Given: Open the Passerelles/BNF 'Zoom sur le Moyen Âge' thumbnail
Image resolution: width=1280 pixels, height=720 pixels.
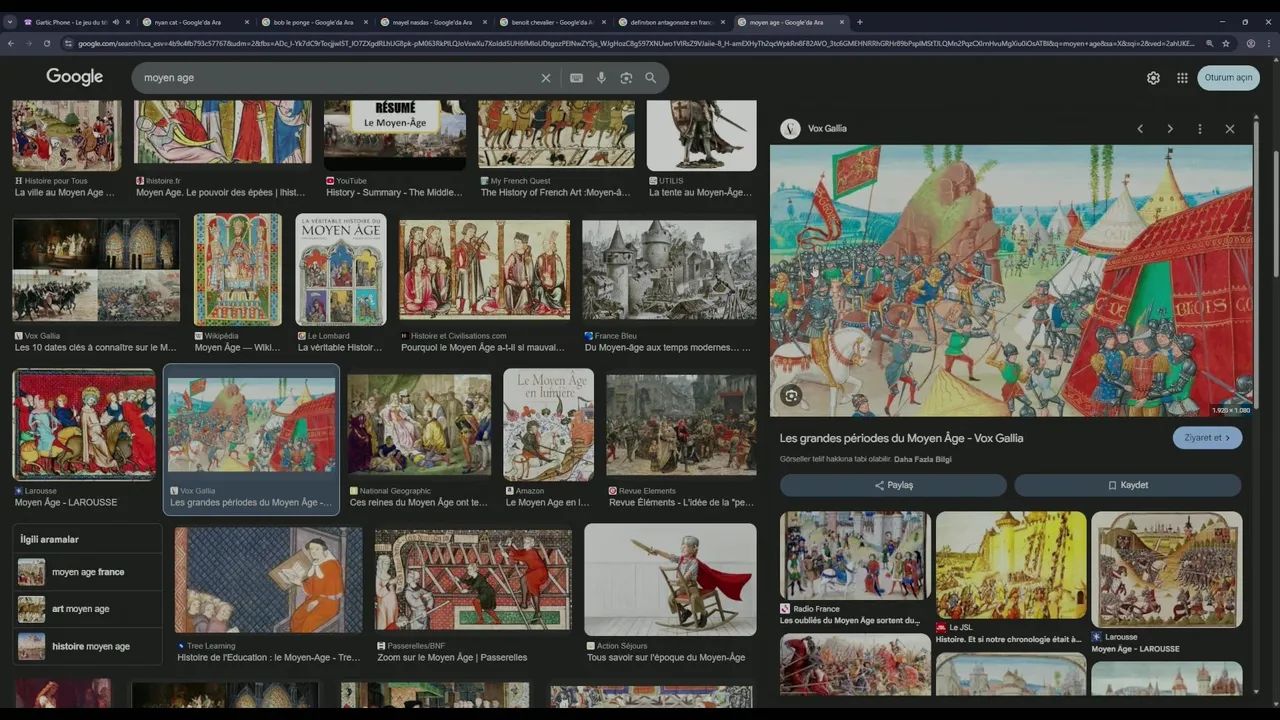Looking at the screenshot, I should pyautogui.click(x=473, y=581).
